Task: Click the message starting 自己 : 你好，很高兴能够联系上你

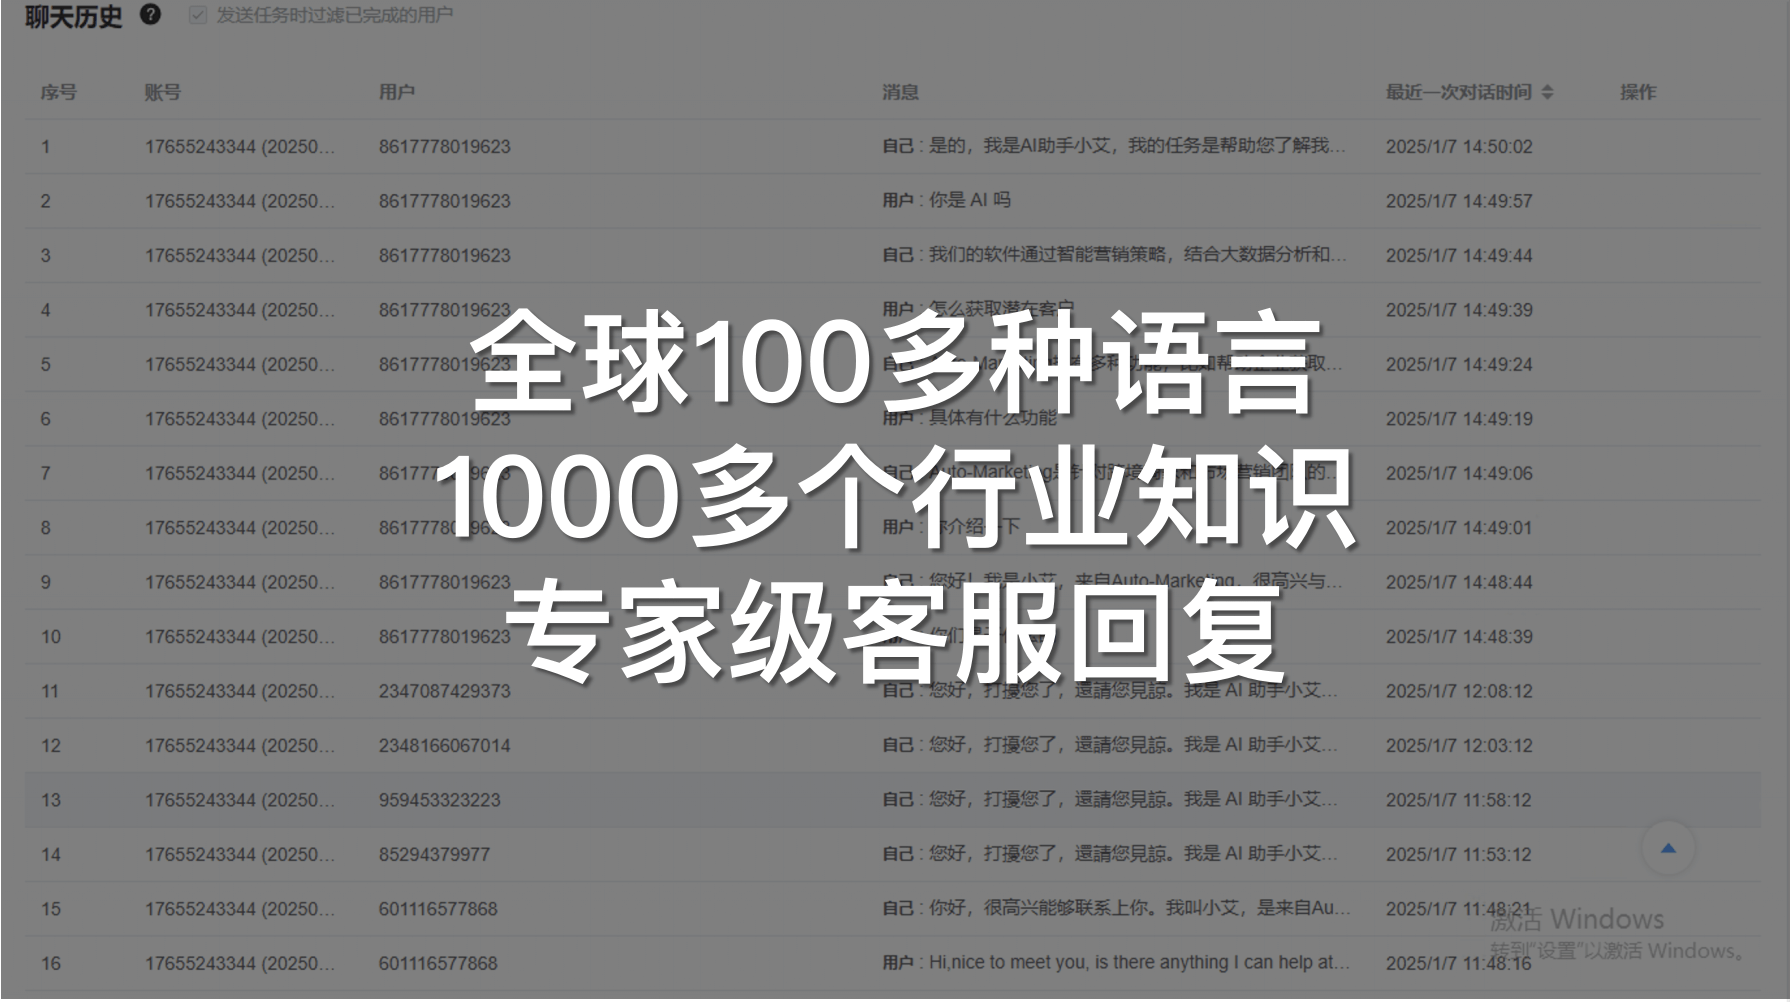Action: click(1116, 909)
